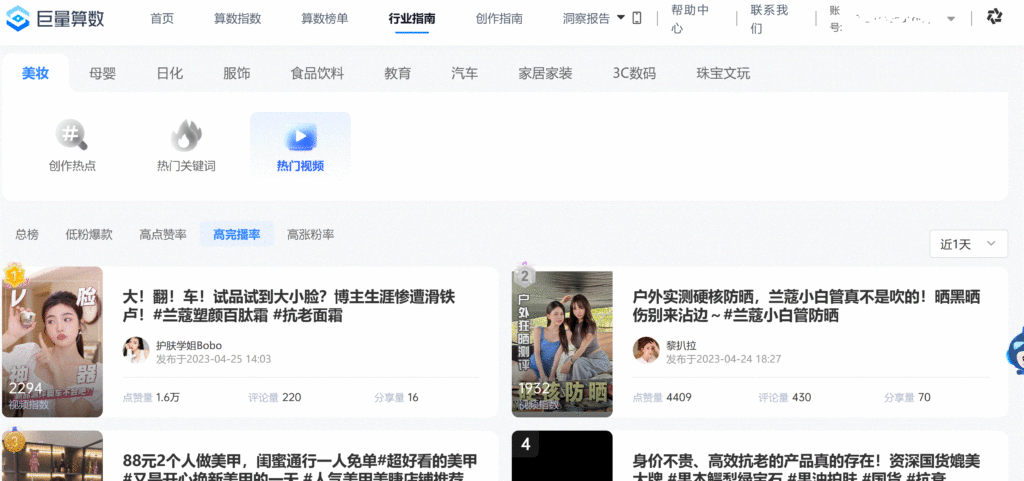
Task: Open 创作热点 hashtag search icon
Action: tap(72, 135)
